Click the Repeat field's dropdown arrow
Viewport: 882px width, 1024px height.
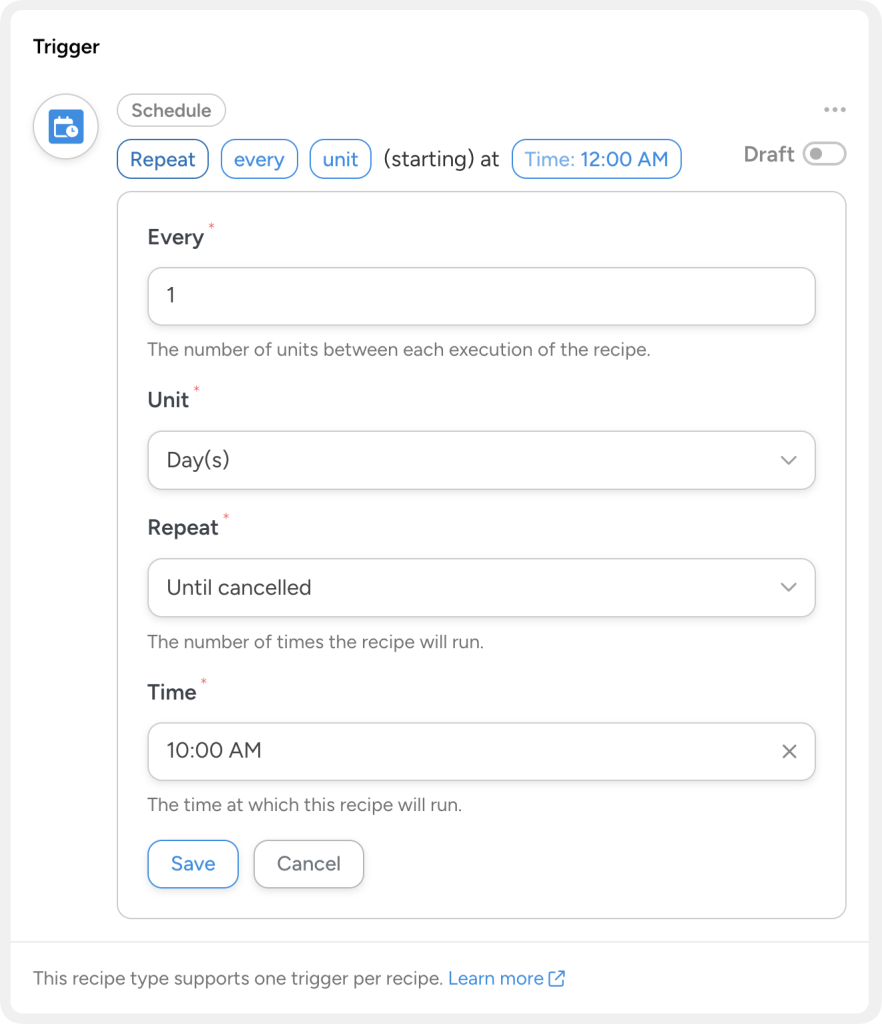[789, 588]
